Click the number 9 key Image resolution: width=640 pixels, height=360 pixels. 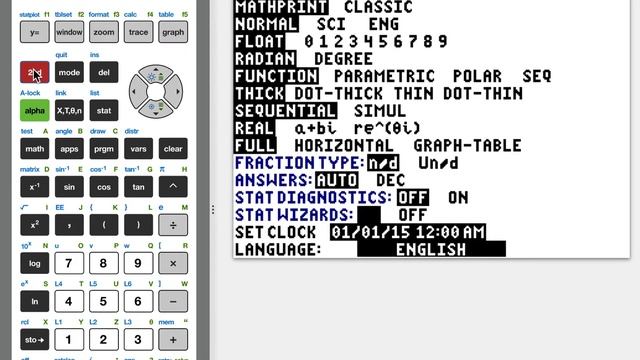click(138, 263)
